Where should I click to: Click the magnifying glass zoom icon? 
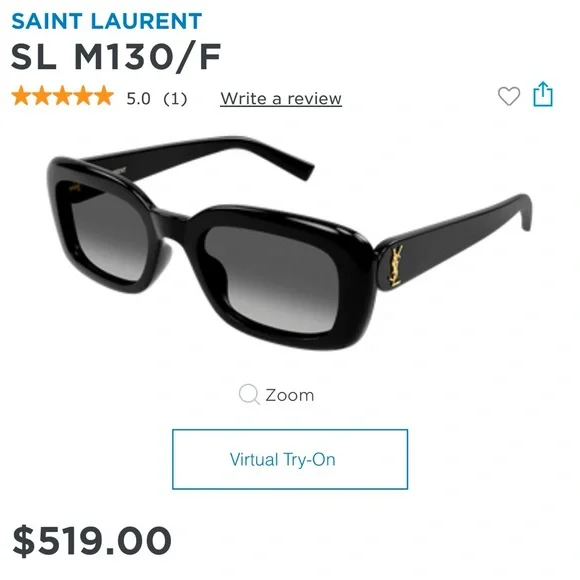click(249, 394)
